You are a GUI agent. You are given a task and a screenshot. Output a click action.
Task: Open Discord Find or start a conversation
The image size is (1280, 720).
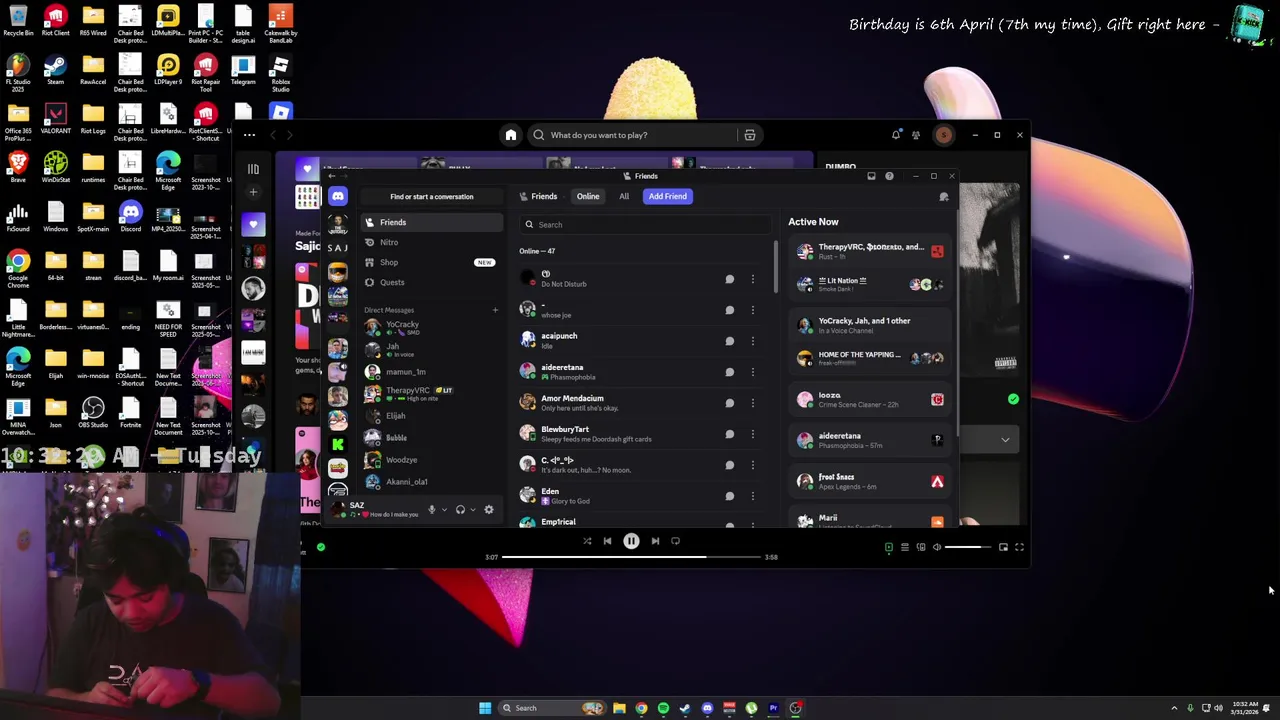tap(431, 197)
